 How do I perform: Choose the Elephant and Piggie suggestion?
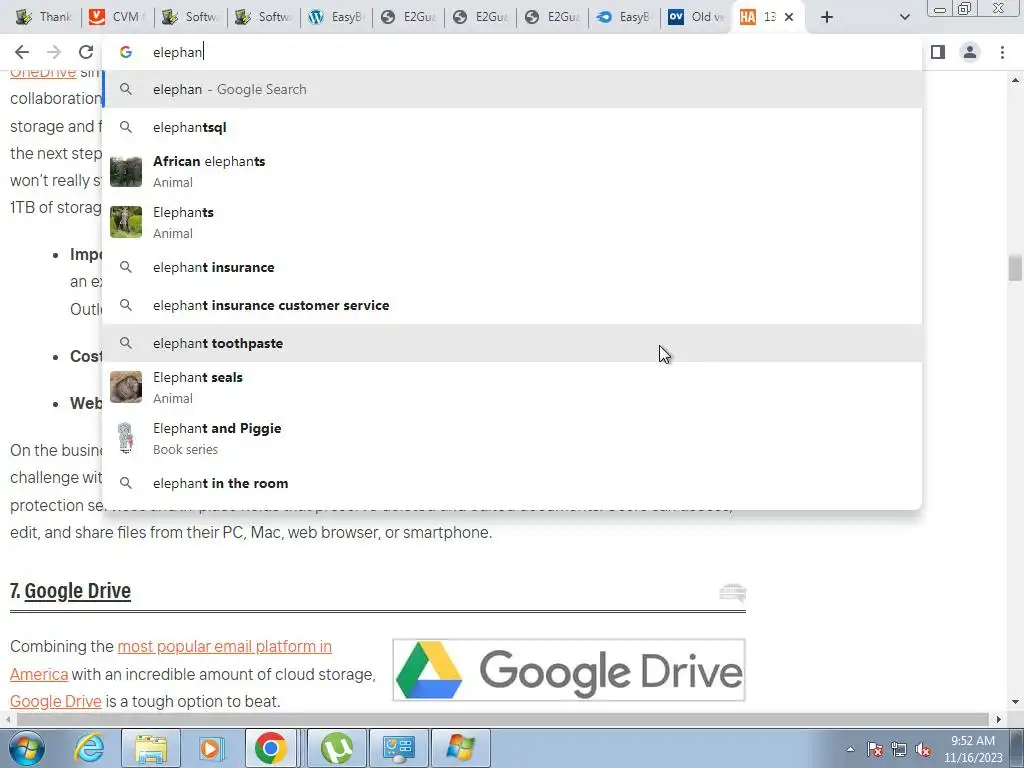[x=512, y=438]
